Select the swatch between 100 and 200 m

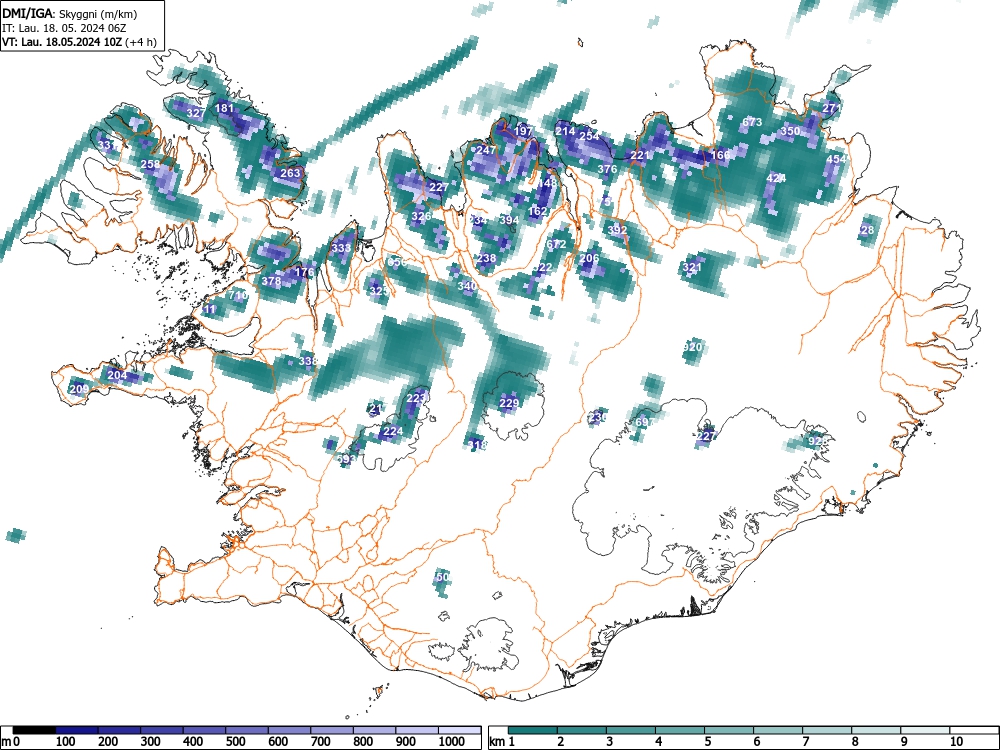click(x=77, y=730)
